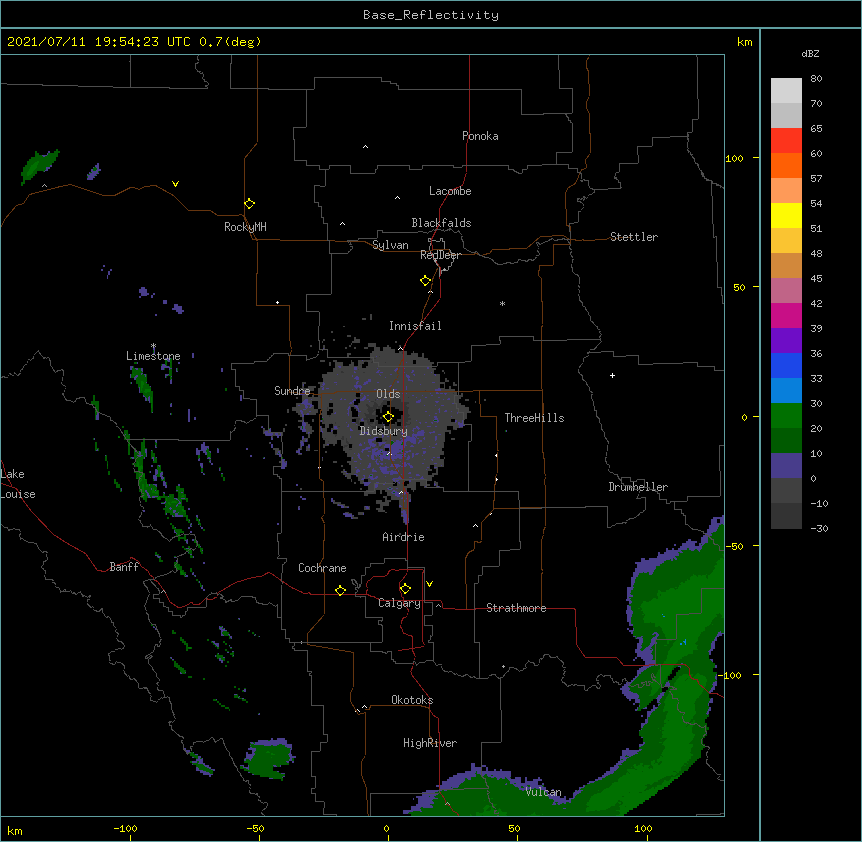Image resolution: width=862 pixels, height=842 pixels.
Task: Click the Strathmore label
Action: (x=516, y=608)
